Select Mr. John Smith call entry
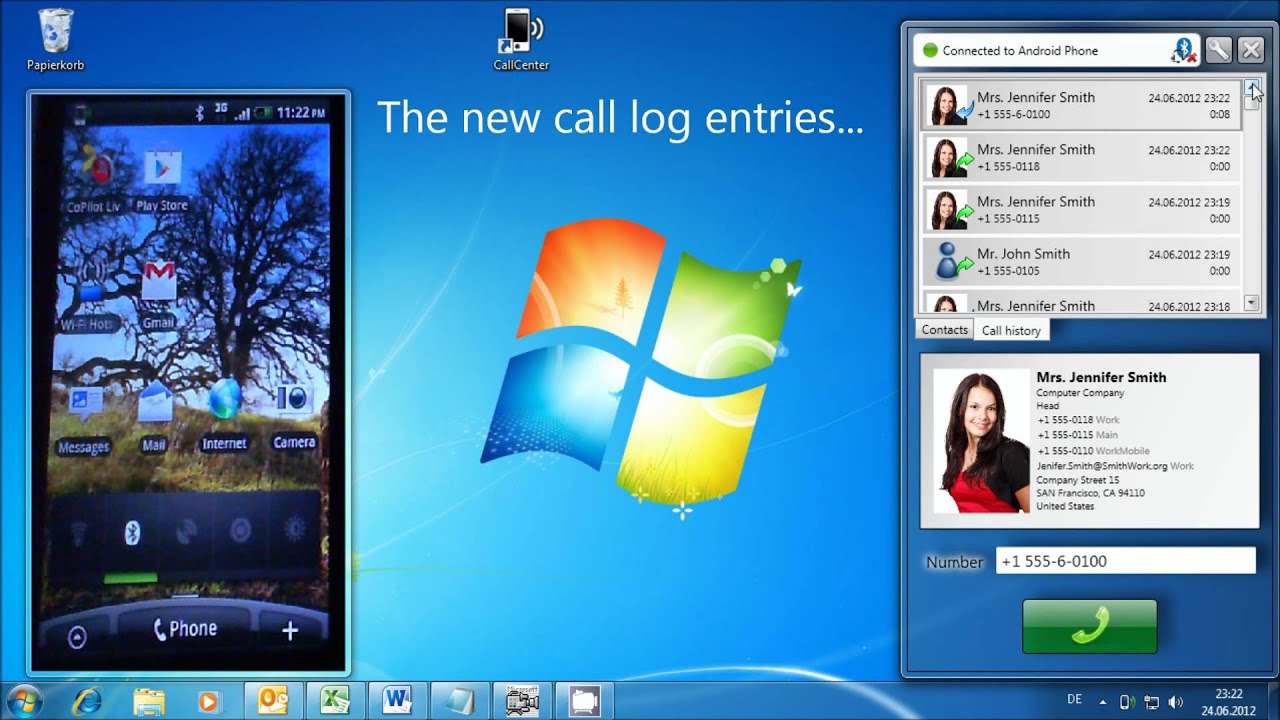Image resolution: width=1280 pixels, height=720 pixels. coord(1080,261)
